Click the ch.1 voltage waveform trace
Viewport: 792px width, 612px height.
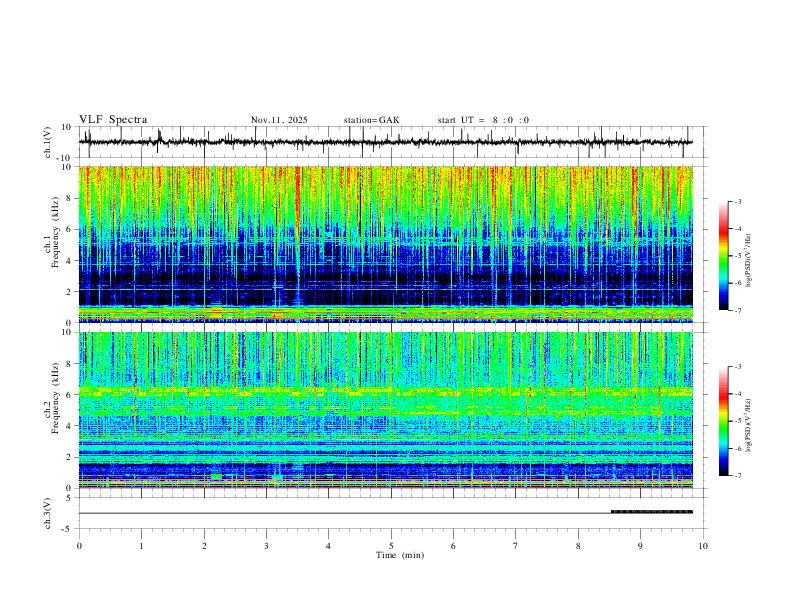[386, 142]
